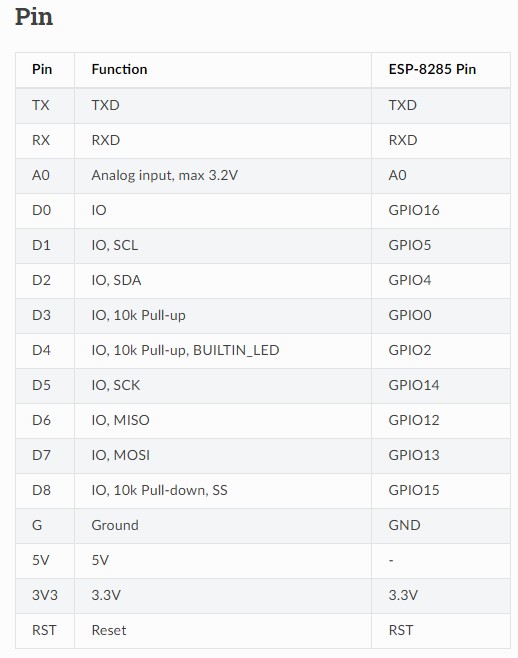518x658 pixels.
Task: Select 'IO, 10k Pull-up, BUILTIN_LED' text
Action: (185, 350)
